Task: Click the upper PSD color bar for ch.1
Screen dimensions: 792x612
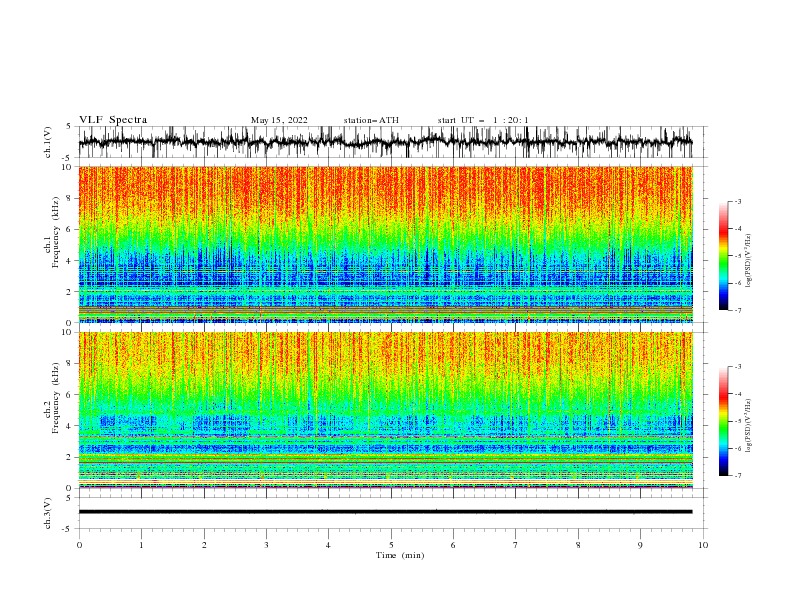Action: click(723, 256)
